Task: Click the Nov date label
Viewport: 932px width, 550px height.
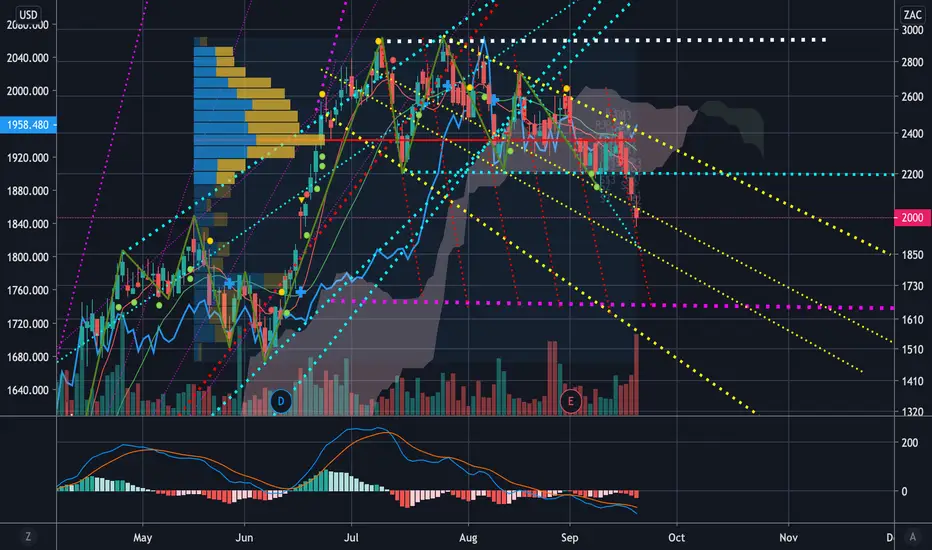Action: click(x=789, y=538)
